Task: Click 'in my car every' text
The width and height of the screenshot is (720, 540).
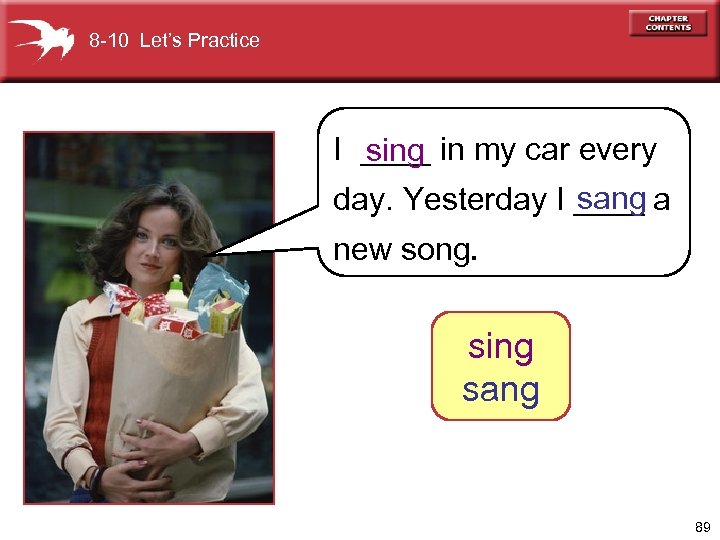Action: [549, 151]
